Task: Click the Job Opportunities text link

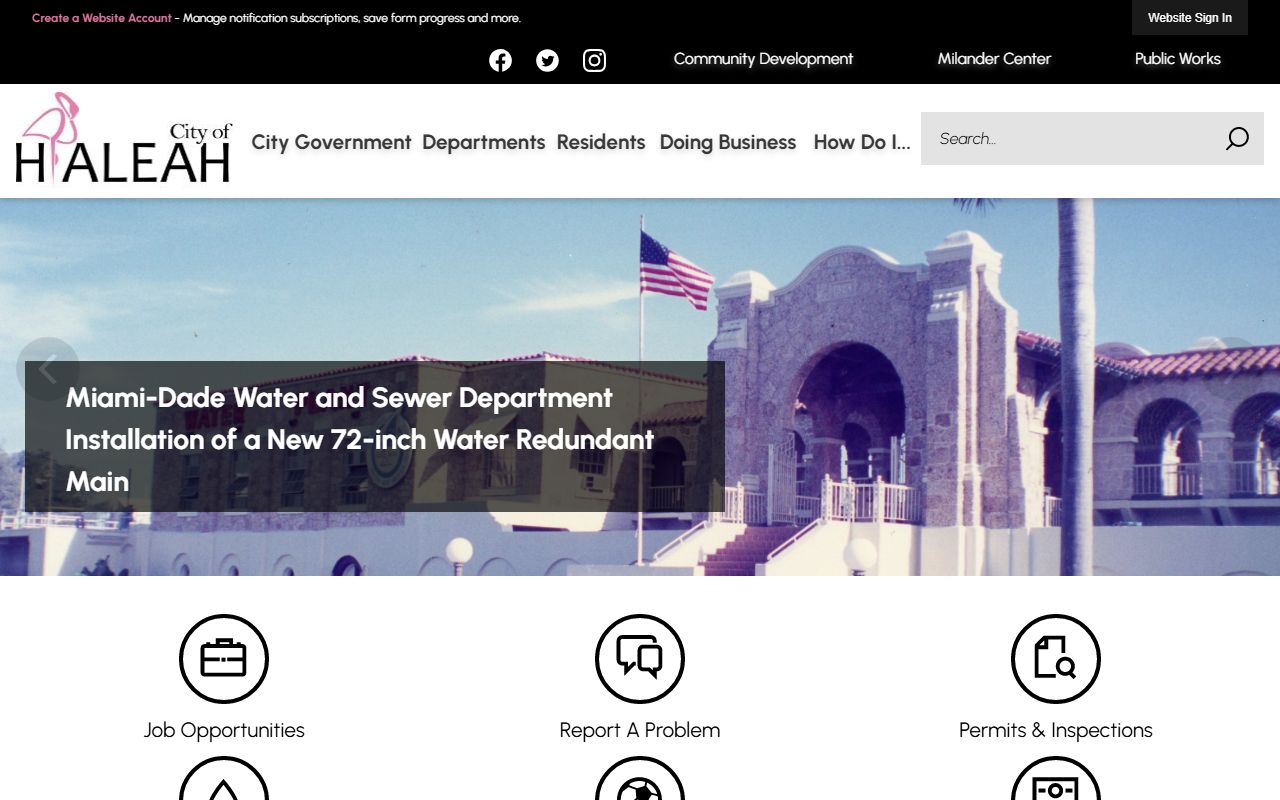Action: click(224, 730)
